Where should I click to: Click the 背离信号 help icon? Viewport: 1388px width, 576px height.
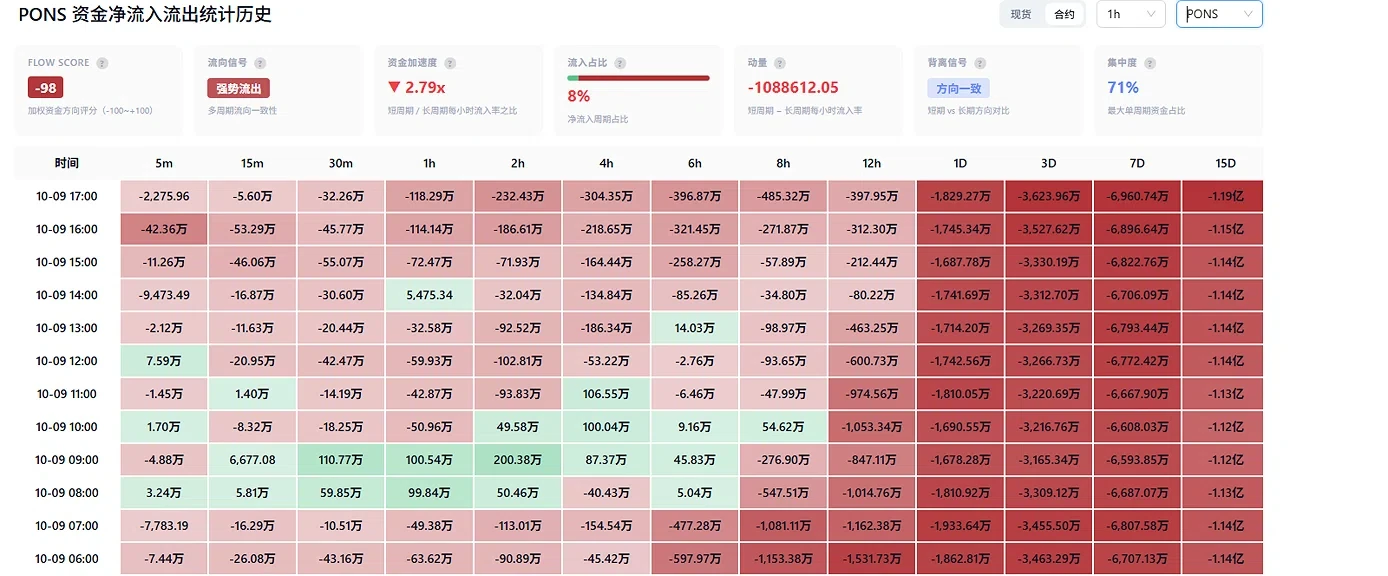click(x=980, y=63)
